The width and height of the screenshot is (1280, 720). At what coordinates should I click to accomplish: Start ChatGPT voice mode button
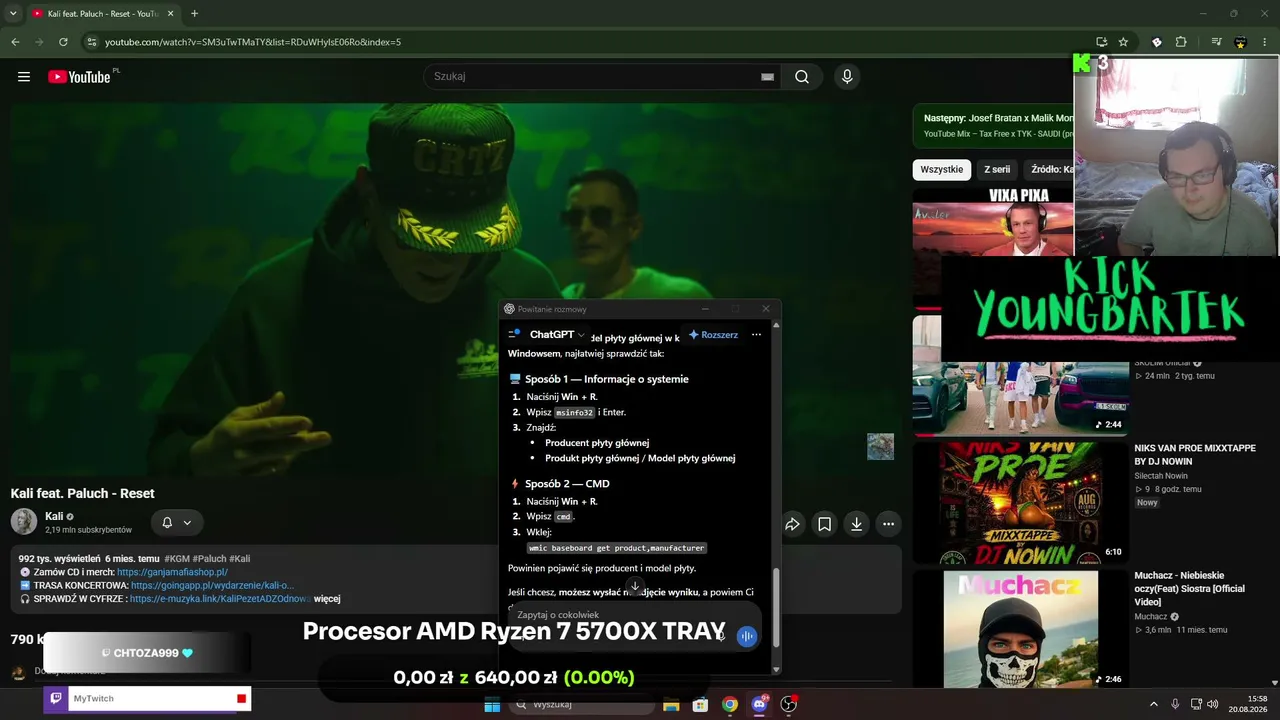(x=747, y=636)
